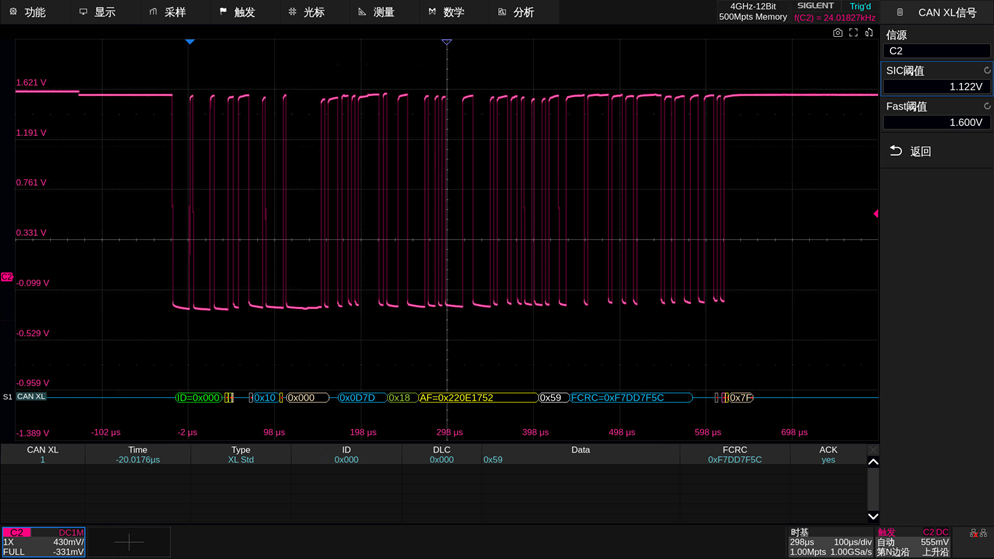This screenshot has width=994, height=559.
Task: Click the decoded ID=0x000 field
Action: tap(198, 397)
